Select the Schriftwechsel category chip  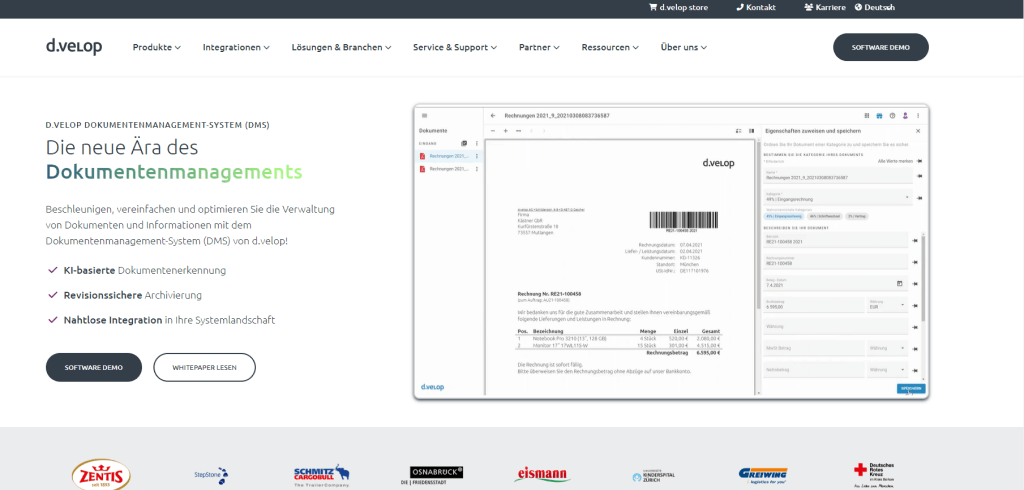coord(824,216)
